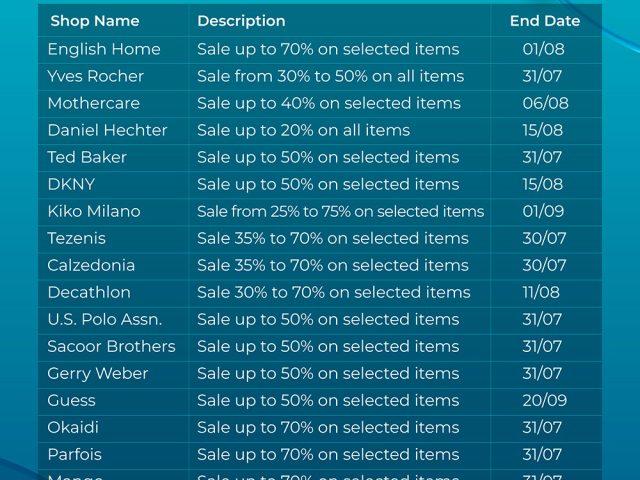Select the Tezenis shop entry
The width and height of the screenshot is (640, 480).
coord(76,238)
